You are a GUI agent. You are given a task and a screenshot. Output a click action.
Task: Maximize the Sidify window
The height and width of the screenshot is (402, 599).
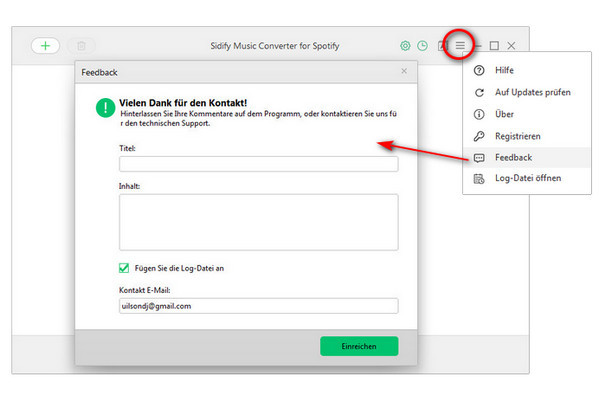[x=494, y=46]
